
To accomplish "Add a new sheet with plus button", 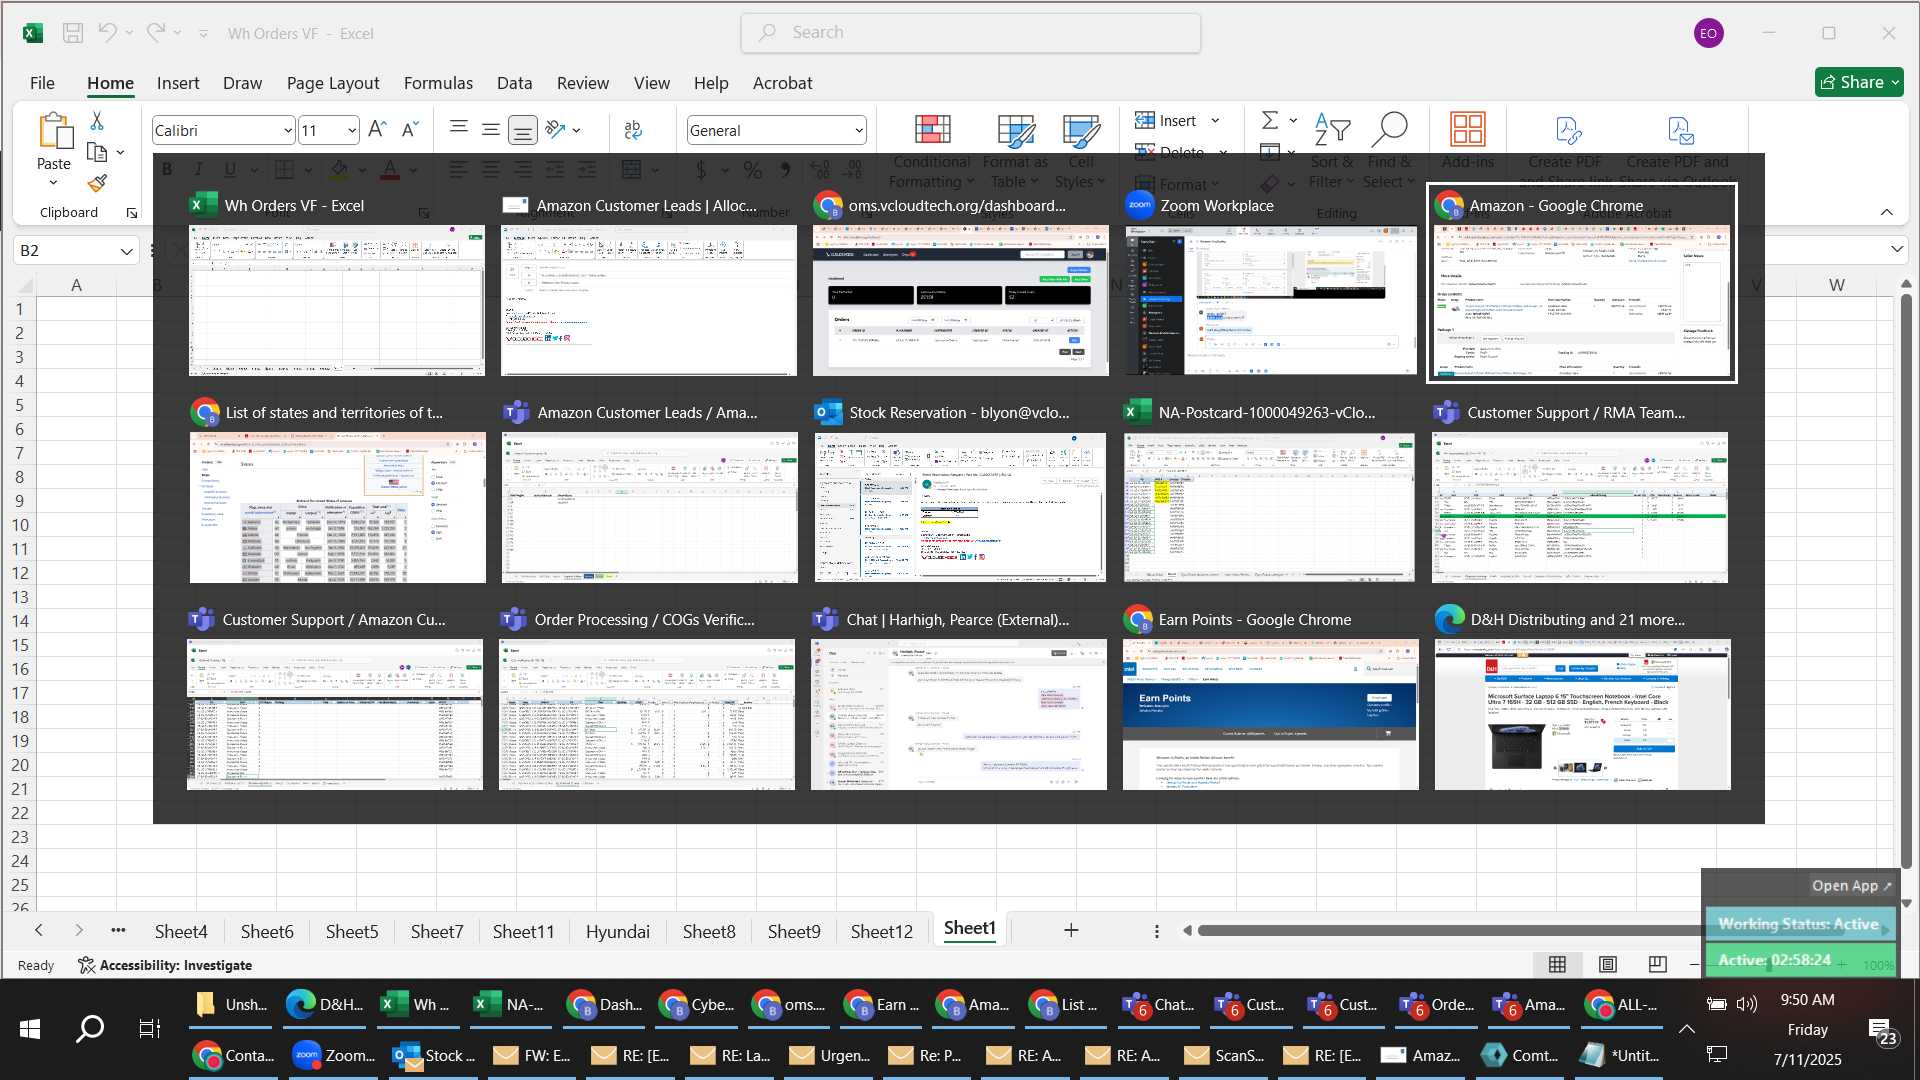I will 1071,930.
